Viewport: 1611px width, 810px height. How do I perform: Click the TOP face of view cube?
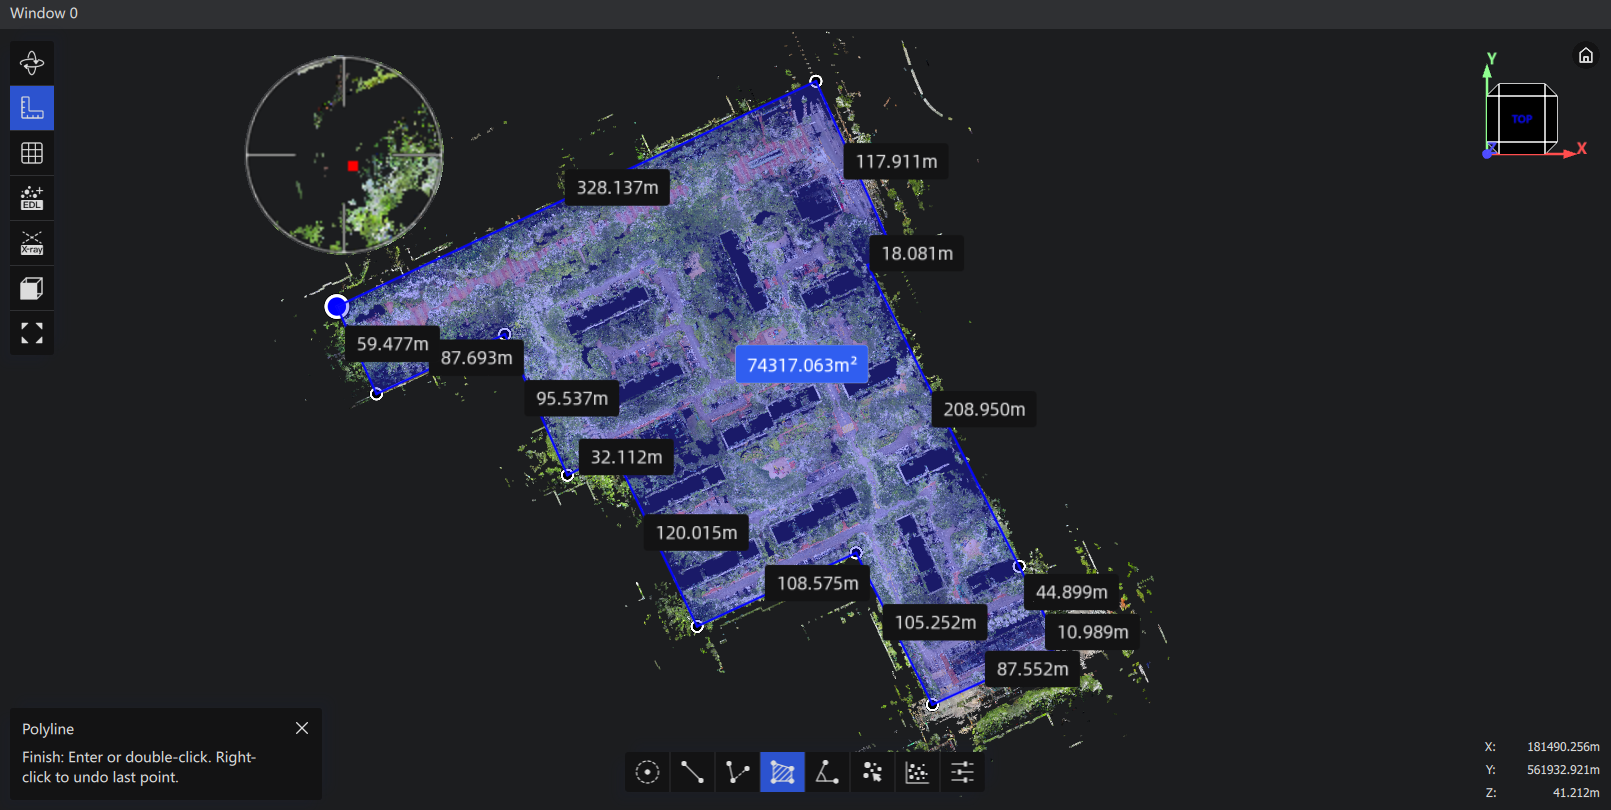tap(1522, 119)
